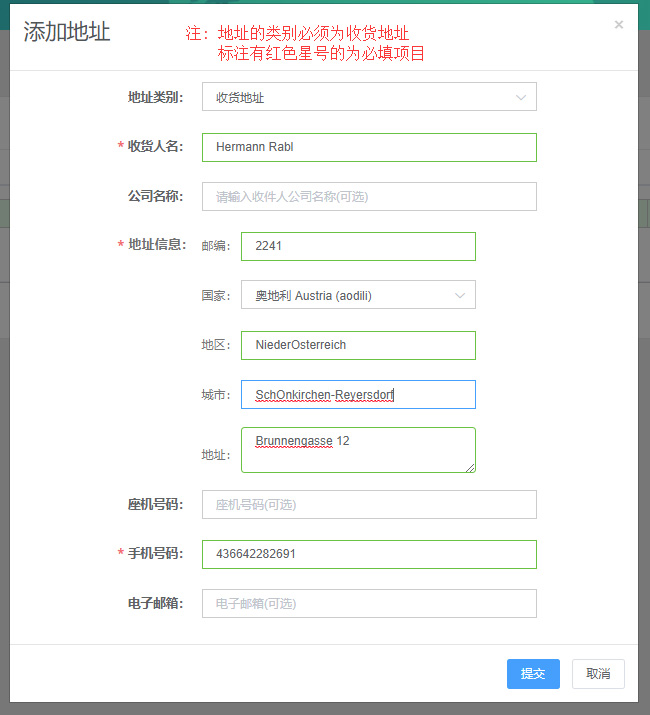The height and width of the screenshot is (715, 650).
Task: Close the 添加地址 dialog with the X
Action: (619, 25)
